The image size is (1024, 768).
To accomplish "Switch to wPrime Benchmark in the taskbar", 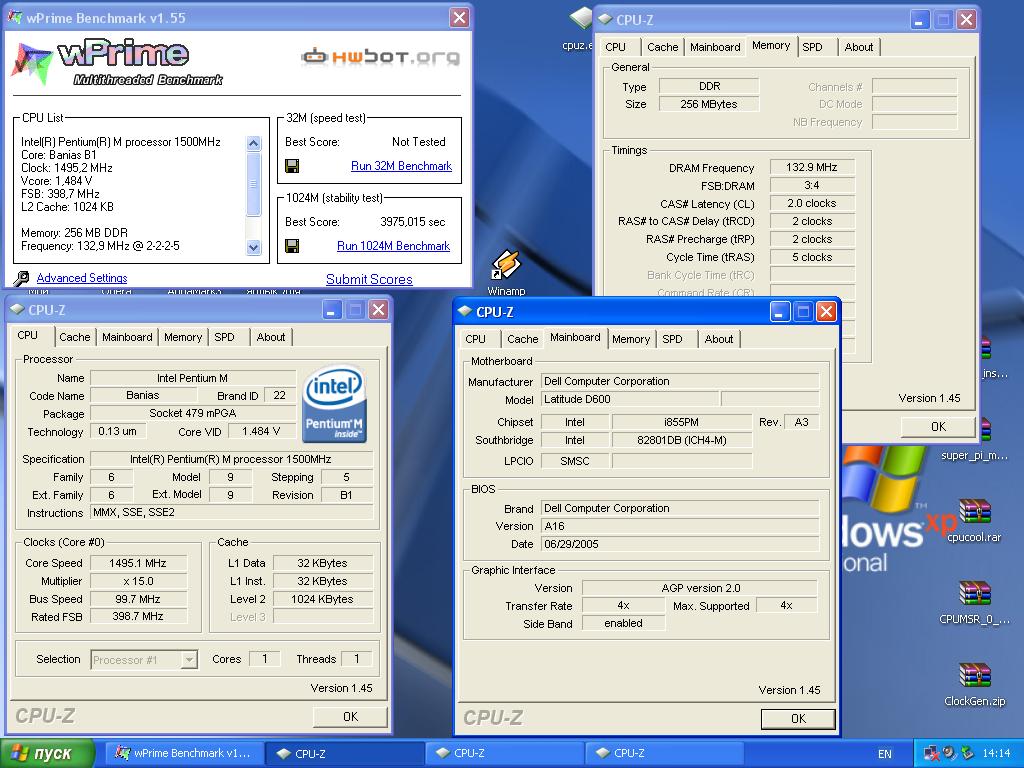I will (x=184, y=754).
